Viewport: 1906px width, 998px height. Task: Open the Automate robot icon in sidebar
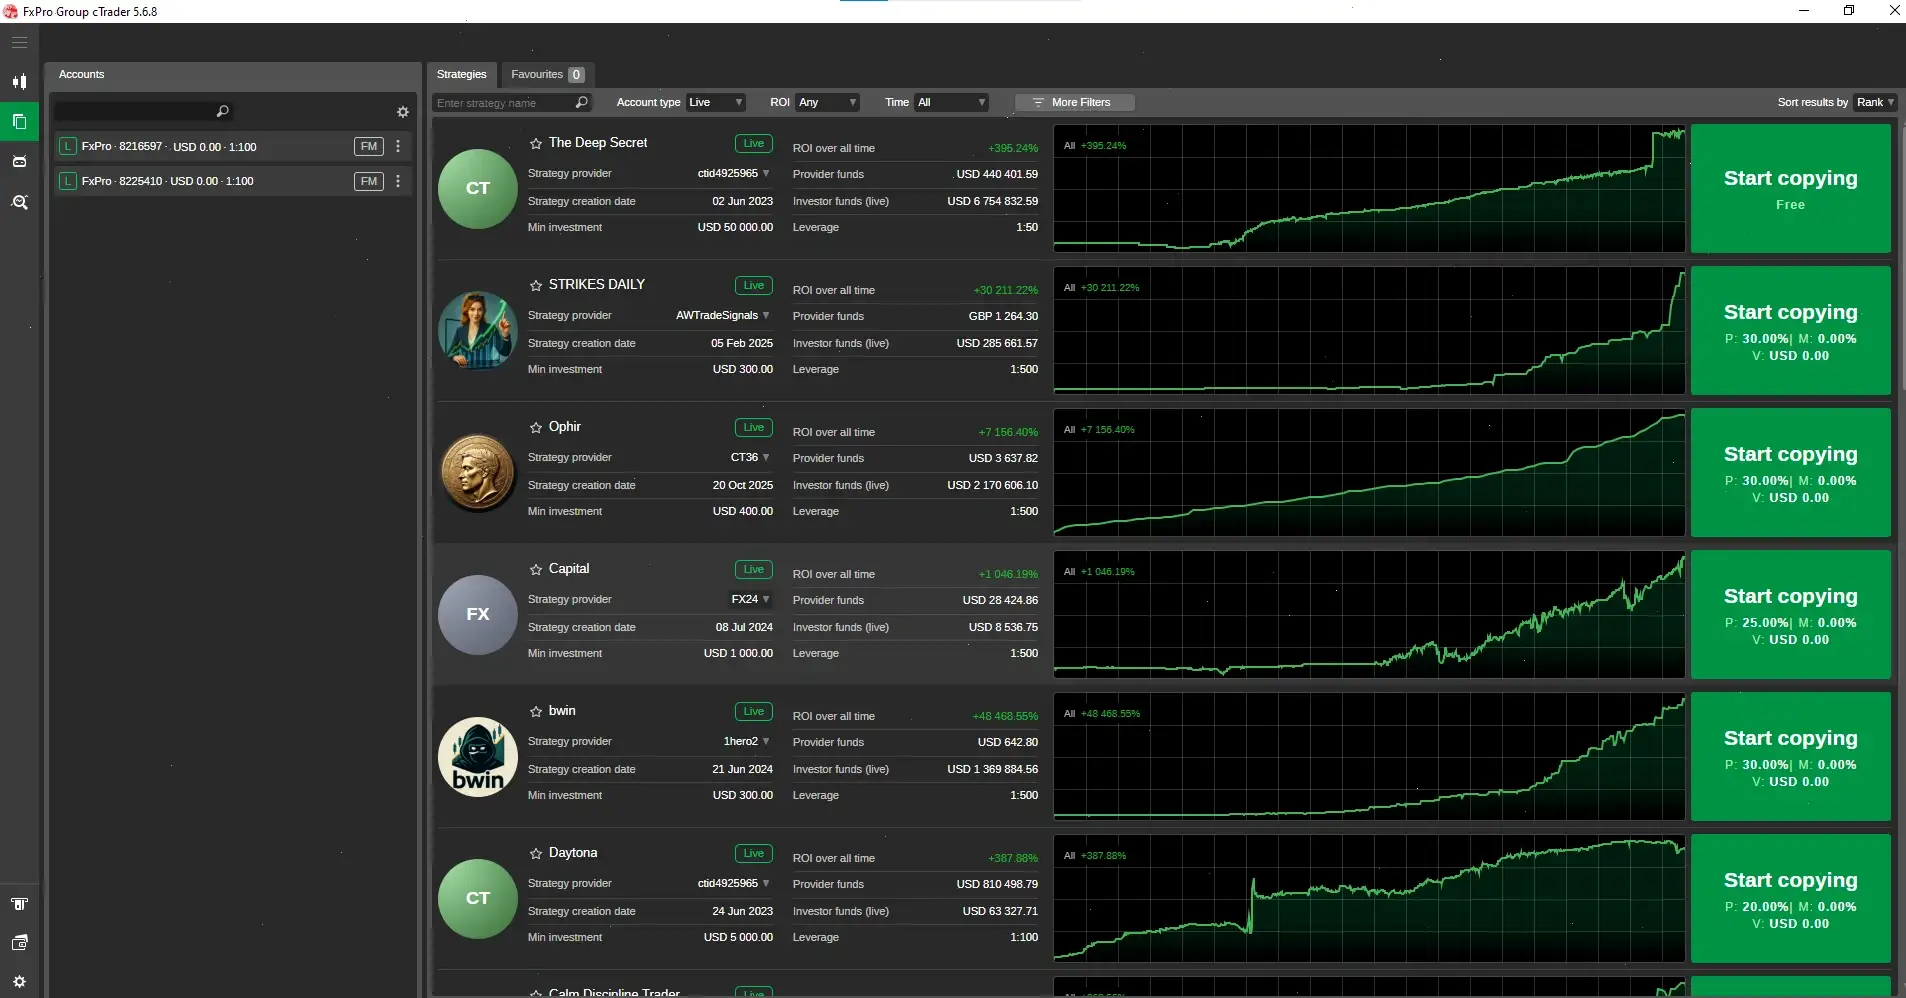point(19,161)
